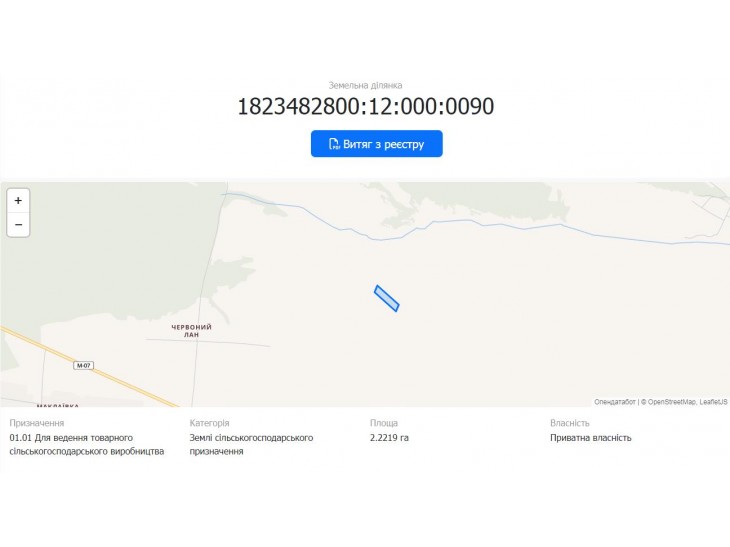Open the Опендатабот attribution link
The image size is (730, 547).
click(615, 402)
